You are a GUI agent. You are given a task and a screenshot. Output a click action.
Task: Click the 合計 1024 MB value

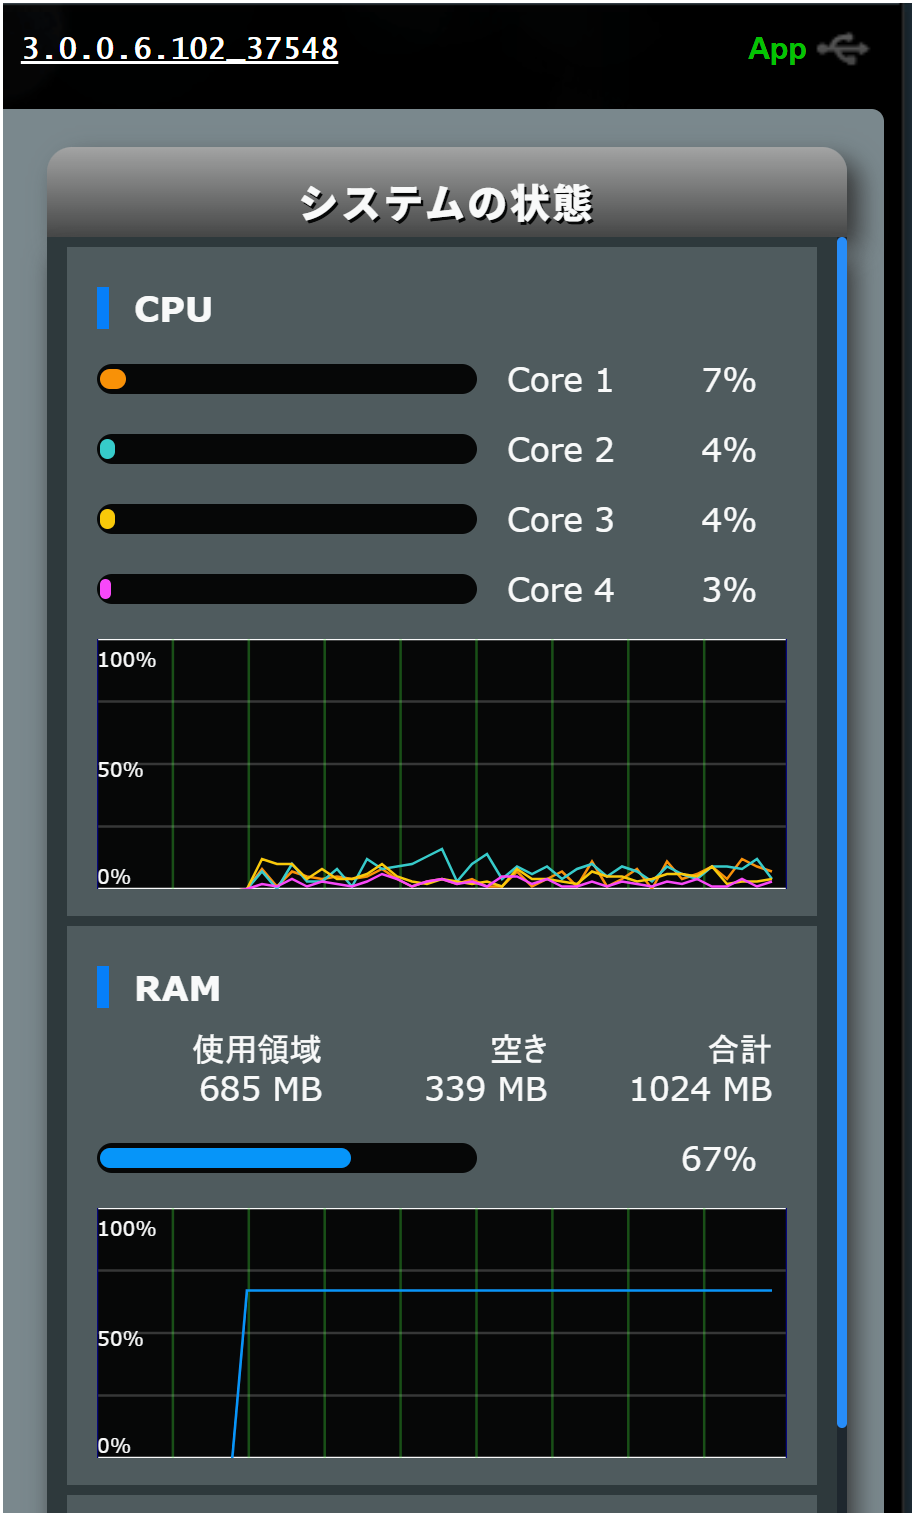click(x=701, y=1089)
